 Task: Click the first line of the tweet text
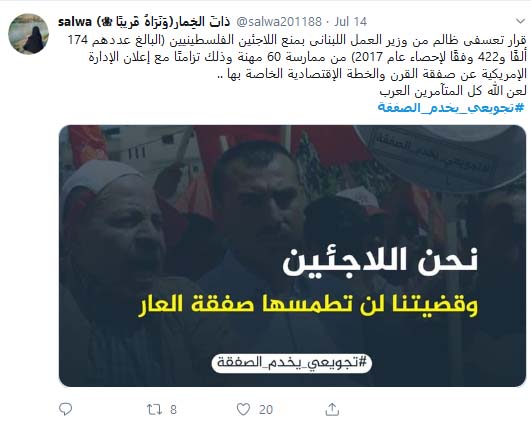(297, 40)
